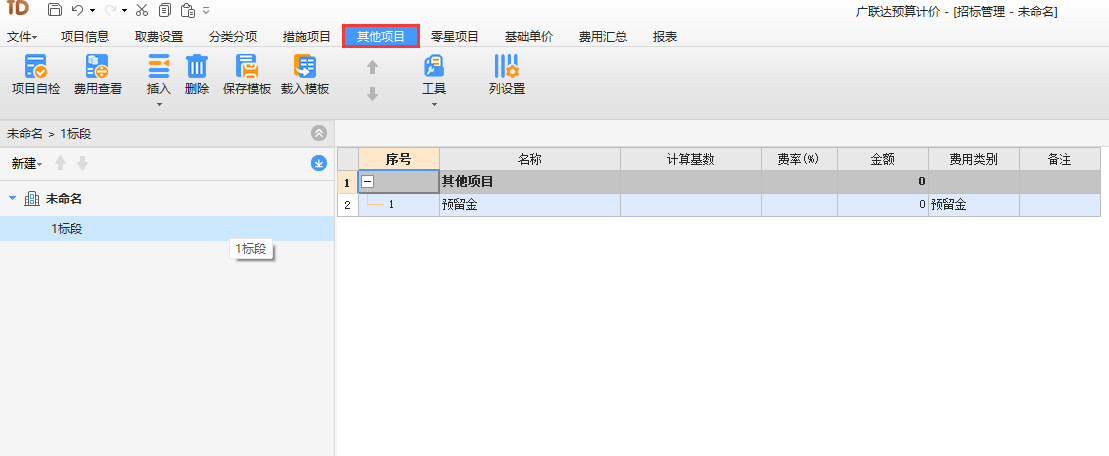
Task: Click the 序号 column header
Action: pos(399,159)
